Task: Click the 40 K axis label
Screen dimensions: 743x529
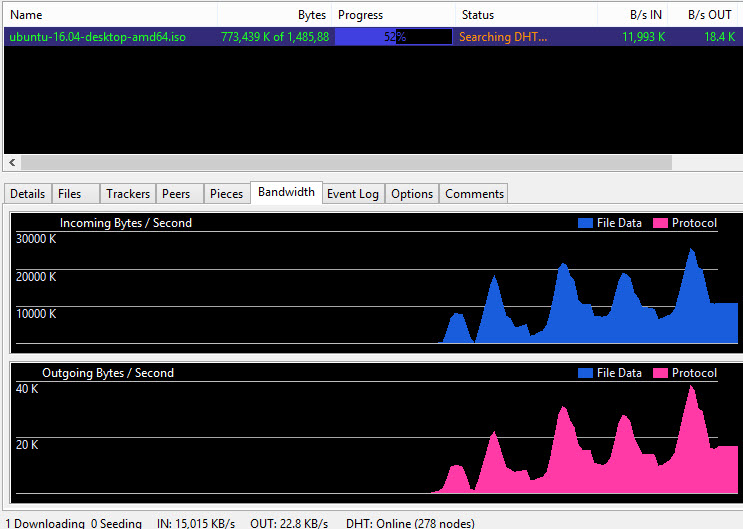Action: pyautogui.click(x=27, y=389)
